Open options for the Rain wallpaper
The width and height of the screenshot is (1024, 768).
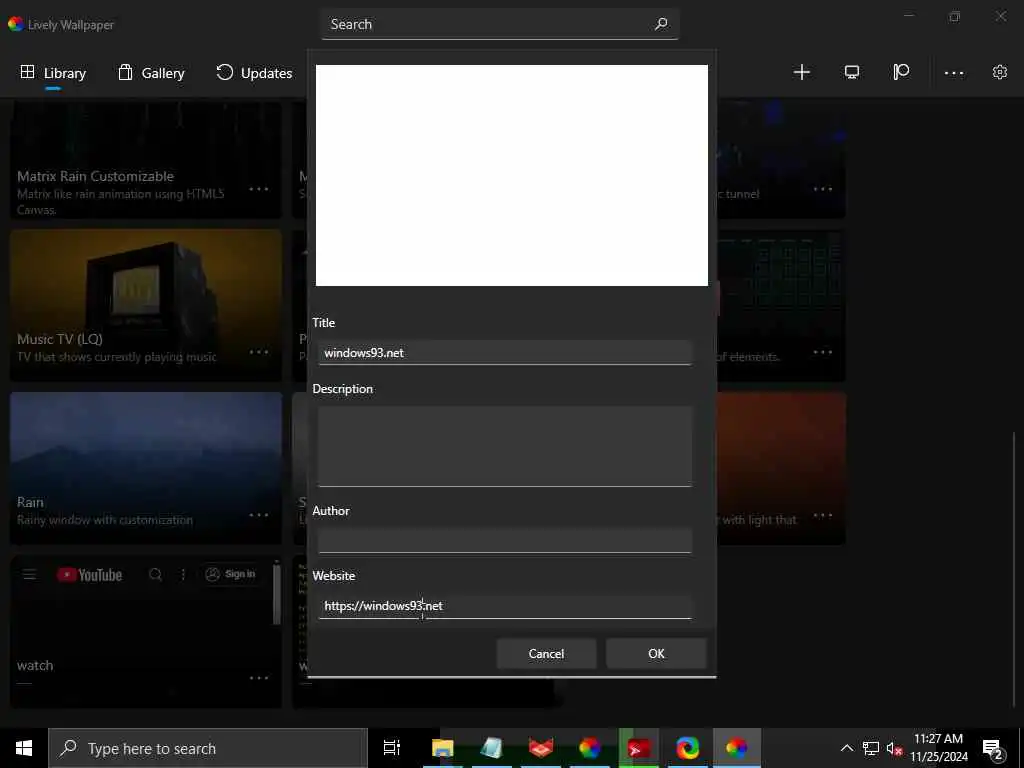click(259, 515)
